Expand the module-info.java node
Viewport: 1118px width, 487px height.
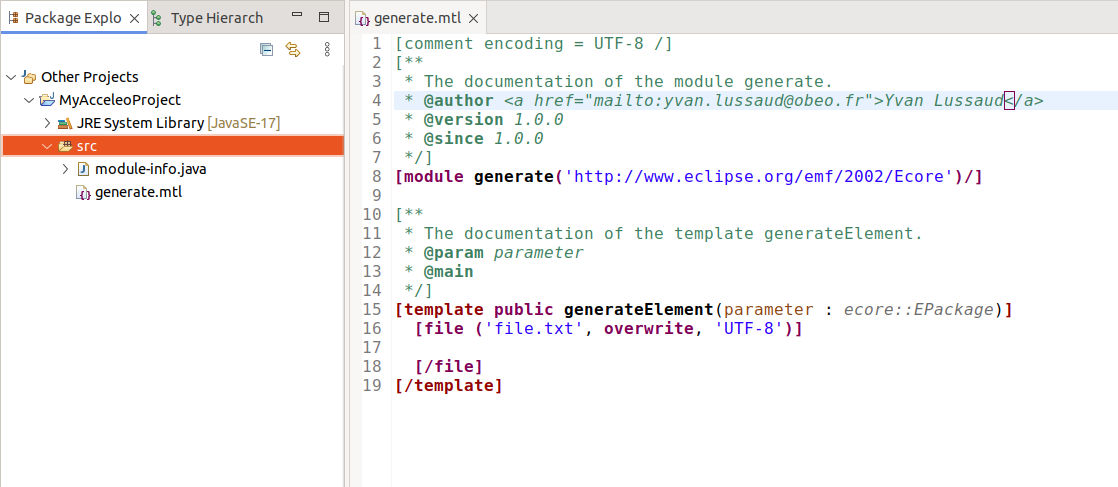pos(66,169)
